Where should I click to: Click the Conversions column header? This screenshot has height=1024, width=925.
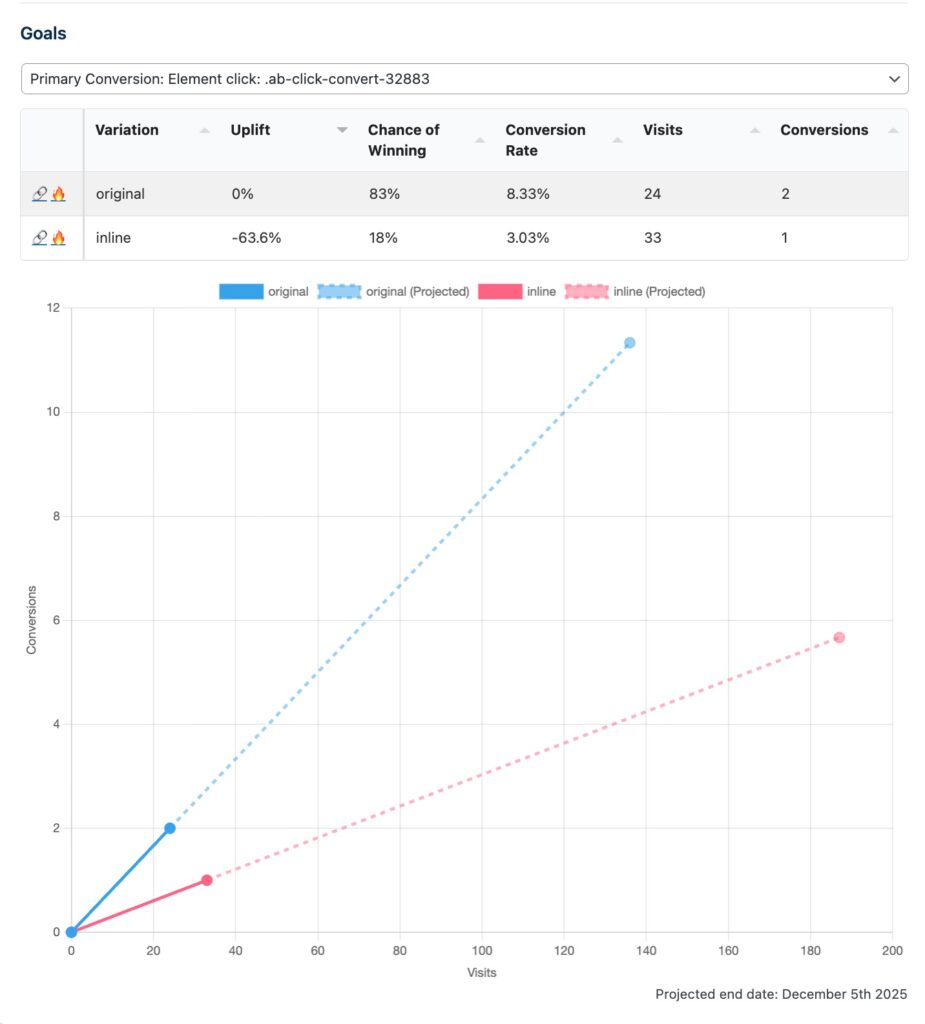824,130
